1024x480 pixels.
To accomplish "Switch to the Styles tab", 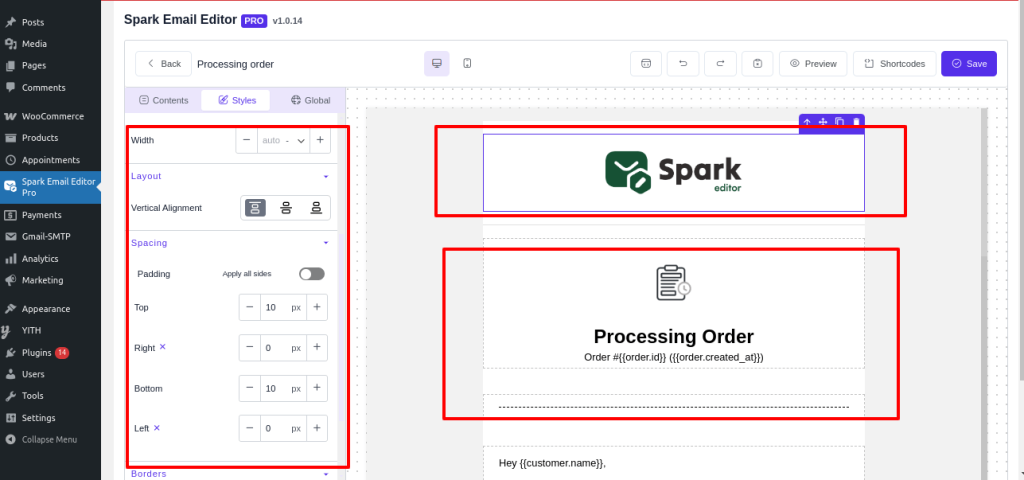I will [236, 101].
